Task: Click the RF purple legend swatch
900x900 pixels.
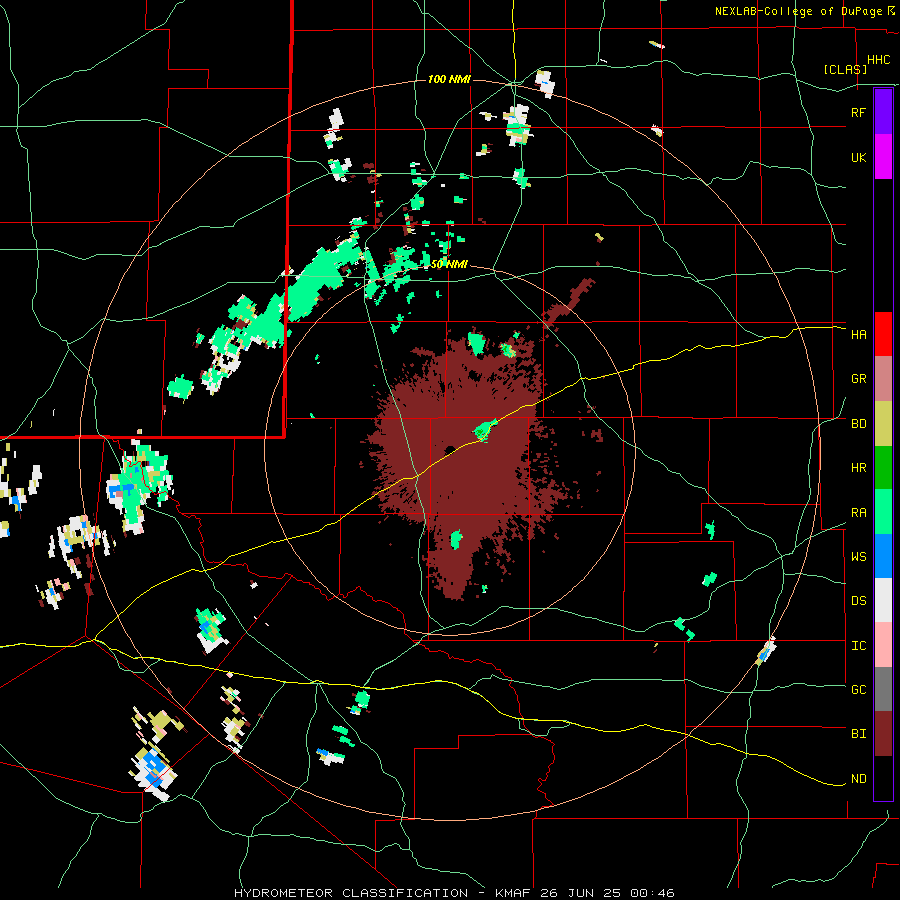Action: coord(883,112)
